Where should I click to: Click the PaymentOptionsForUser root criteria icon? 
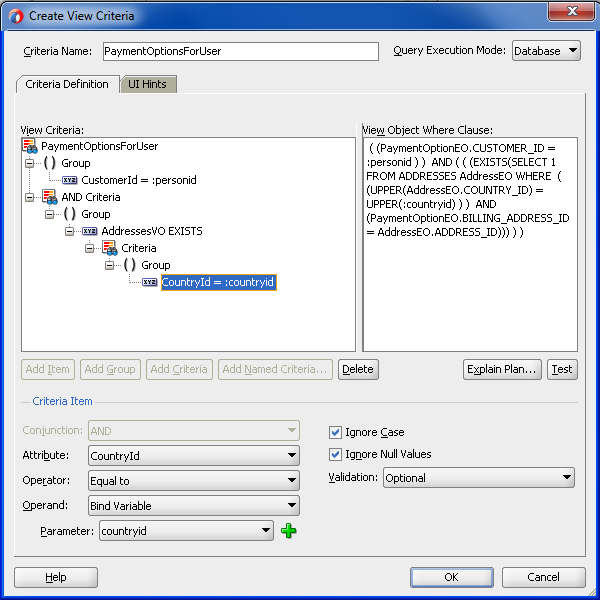click(x=29, y=146)
